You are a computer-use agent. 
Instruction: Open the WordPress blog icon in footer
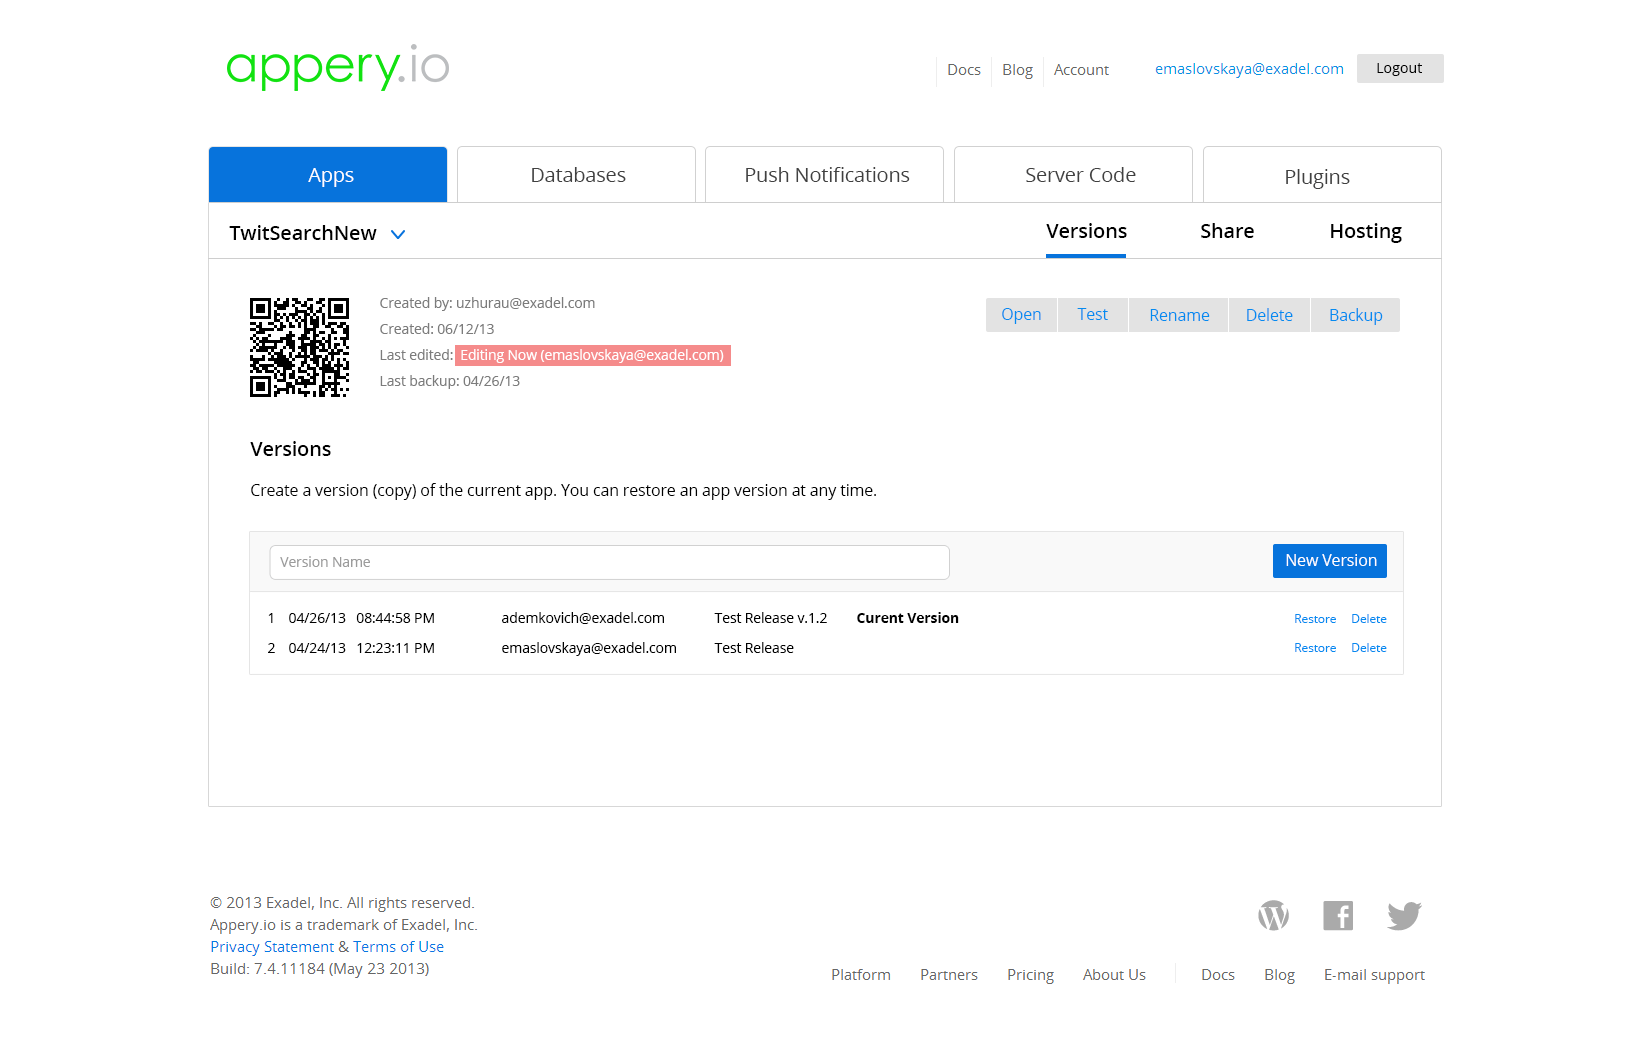(x=1273, y=915)
